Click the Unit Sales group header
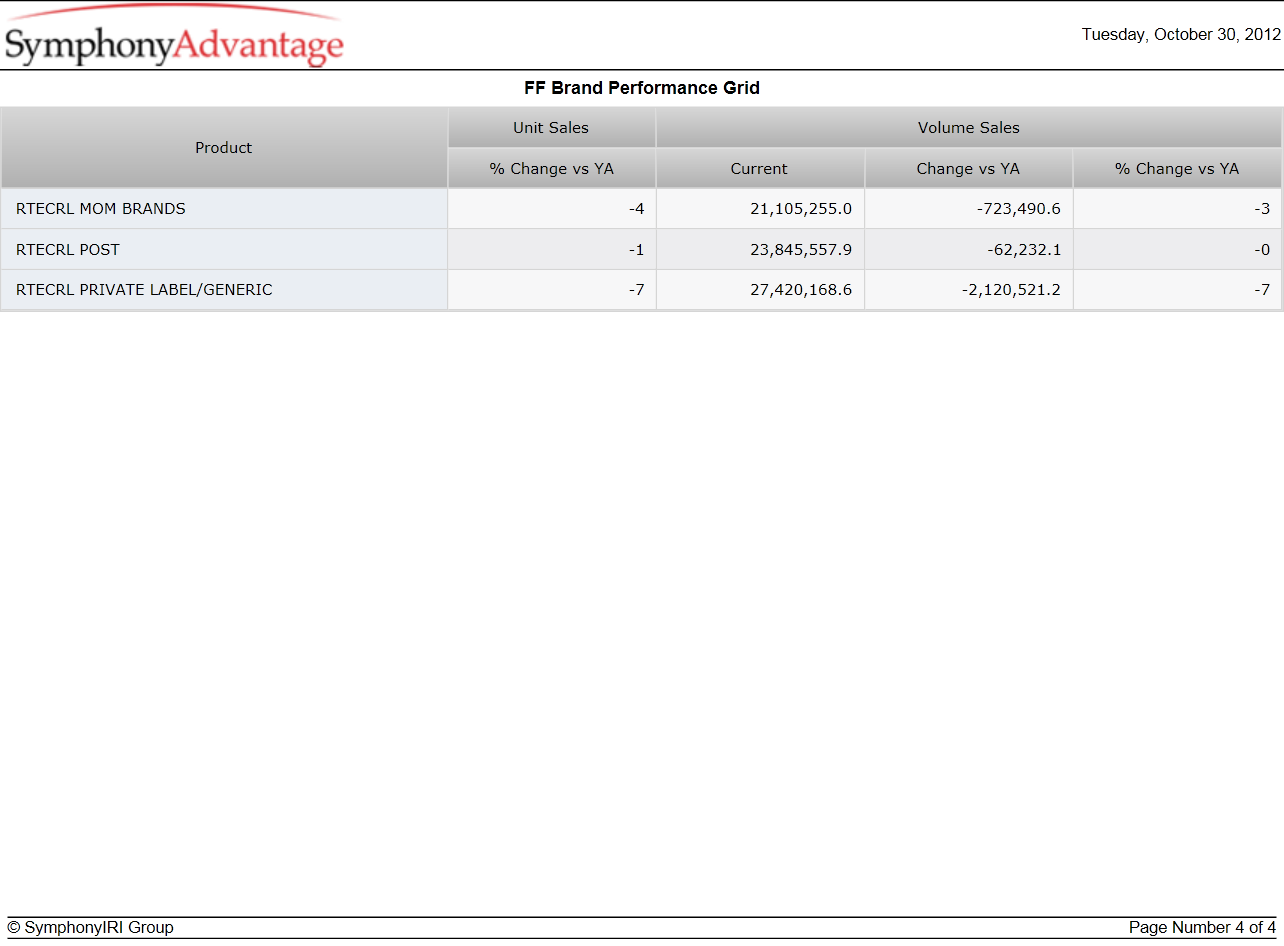The image size is (1284, 946). click(x=551, y=128)
